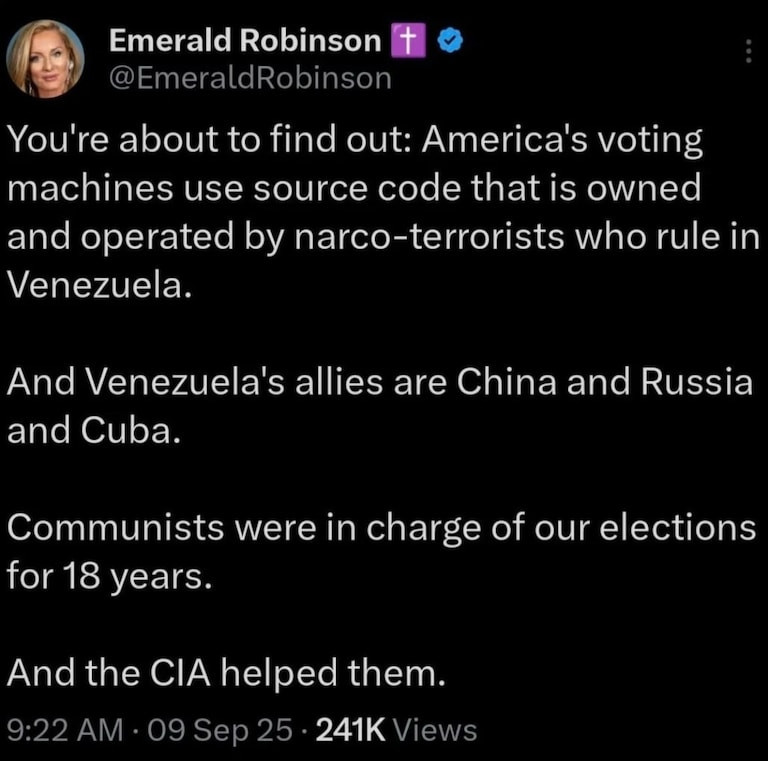
Task: Click the display name Emerald Robinson
Action: click(x=244, y=41)
